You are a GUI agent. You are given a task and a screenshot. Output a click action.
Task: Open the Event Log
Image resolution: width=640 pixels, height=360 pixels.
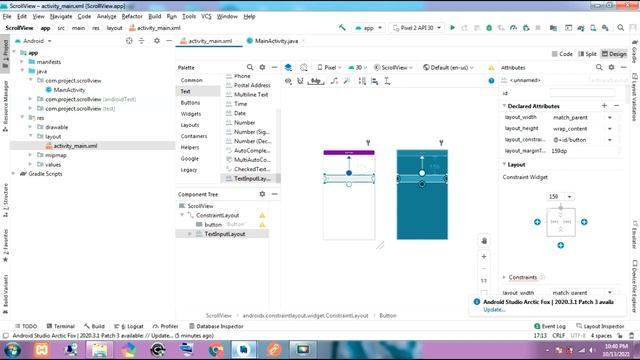[x=550, y=326]
